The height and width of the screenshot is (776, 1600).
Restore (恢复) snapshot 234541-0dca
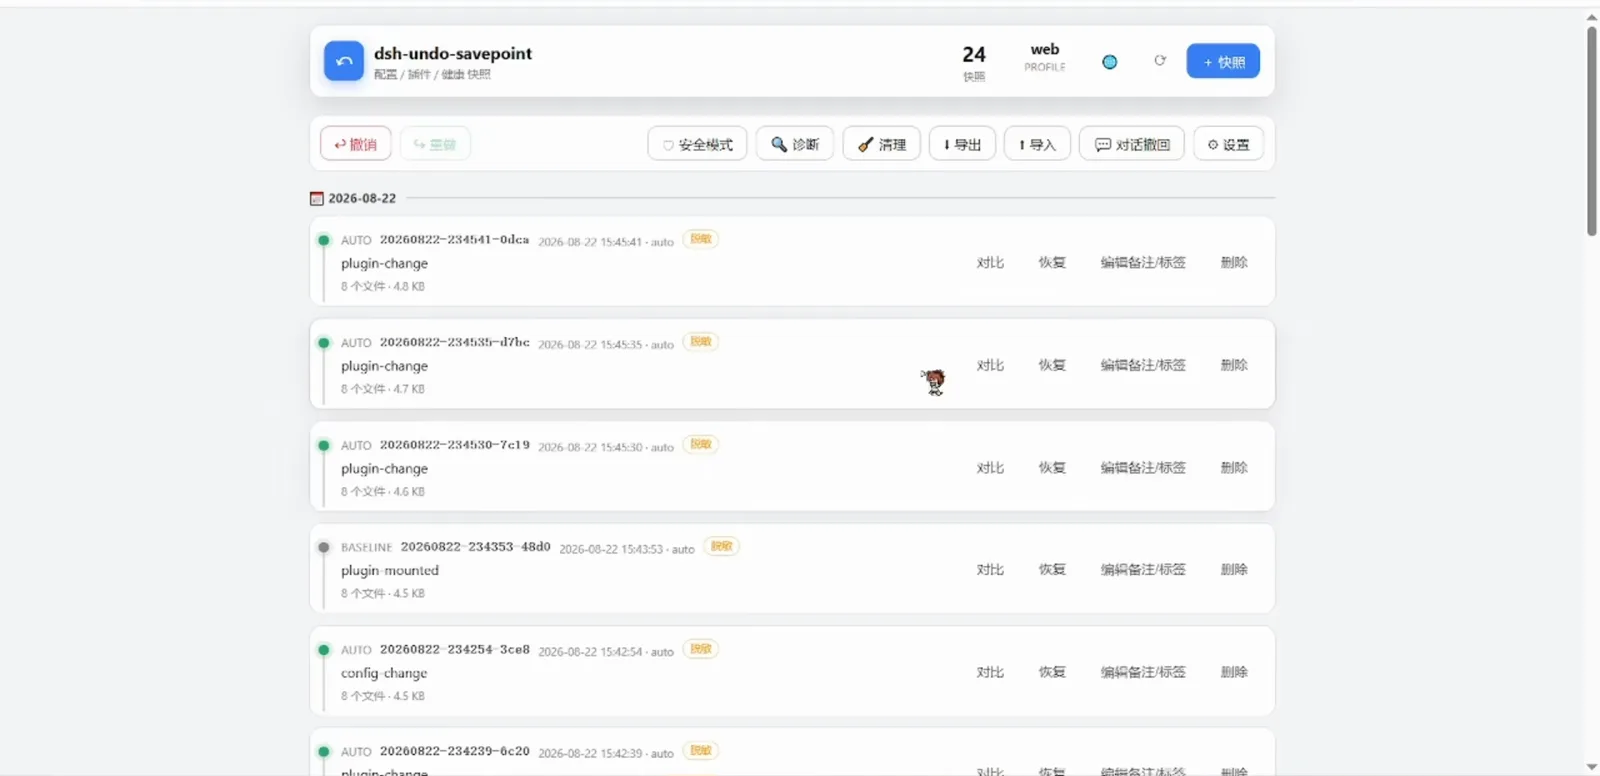click(1052, 262)
